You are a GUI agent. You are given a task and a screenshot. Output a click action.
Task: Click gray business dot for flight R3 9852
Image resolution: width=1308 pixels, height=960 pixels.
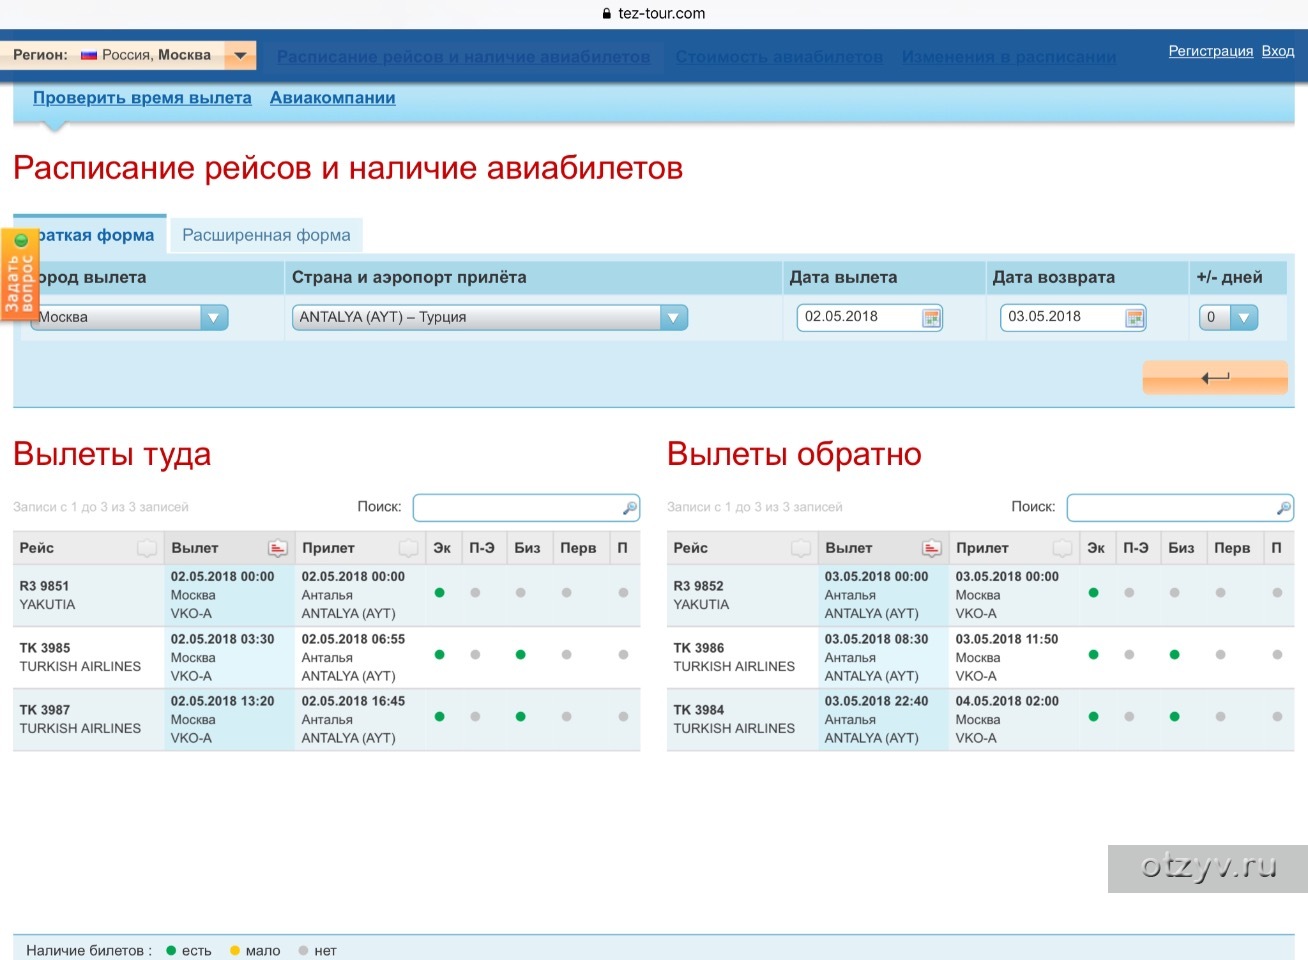[1174, 593]
